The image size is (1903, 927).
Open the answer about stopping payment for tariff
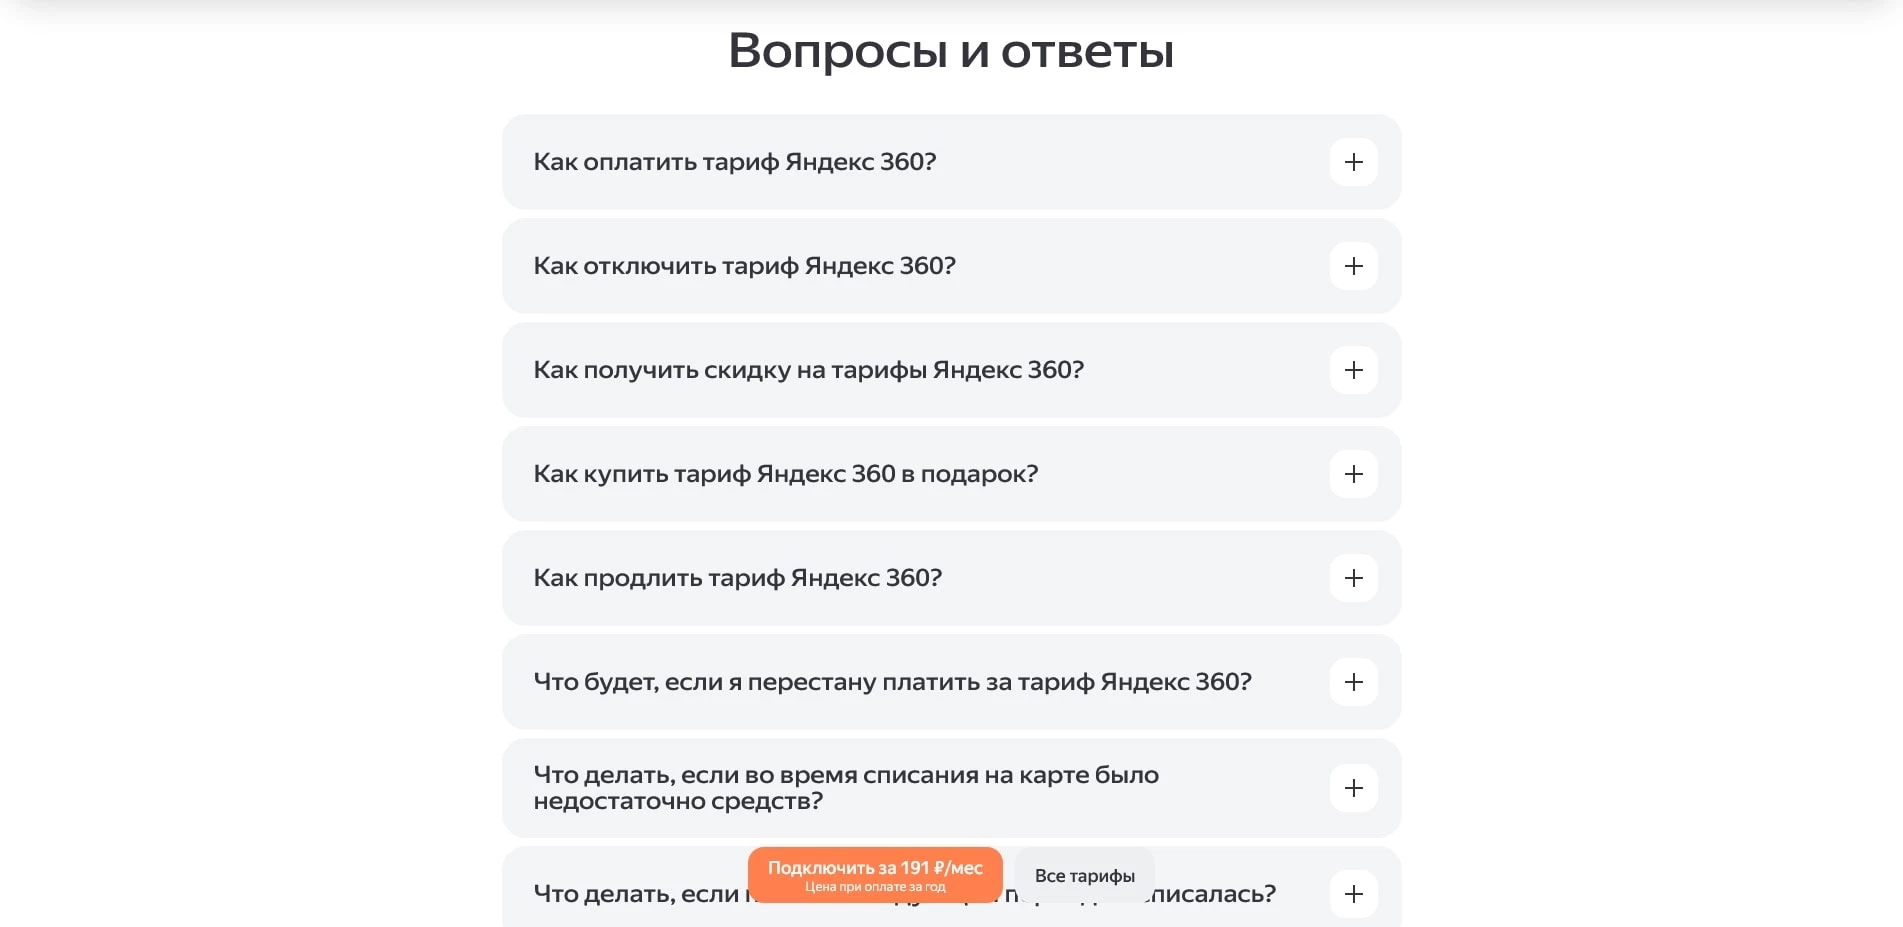pyautogui.click(x=1354, y=682)
